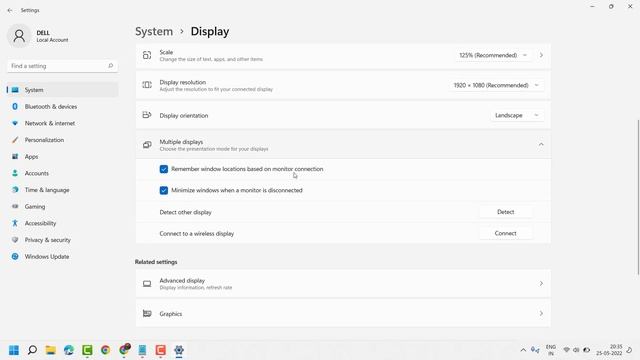Screen dimensions: 640x360
Task: Go to System in the breadcrumb
Action: click(154, 31)
